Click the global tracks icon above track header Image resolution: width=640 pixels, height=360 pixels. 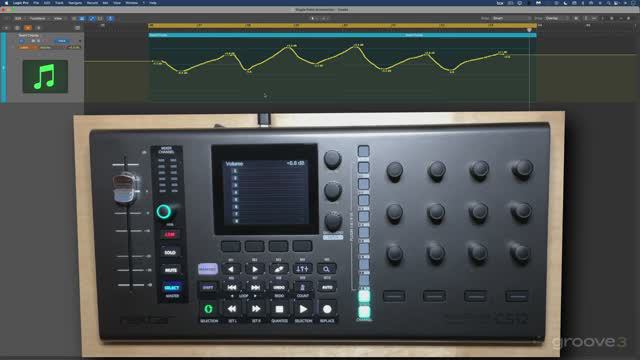[78, 28]
